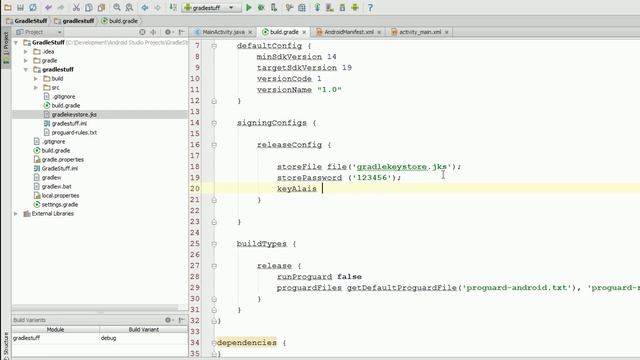Select gradlekeystore.jks in the project tree
The width and height of the screenshot is (640, 360).
click(x=74, y=115)
